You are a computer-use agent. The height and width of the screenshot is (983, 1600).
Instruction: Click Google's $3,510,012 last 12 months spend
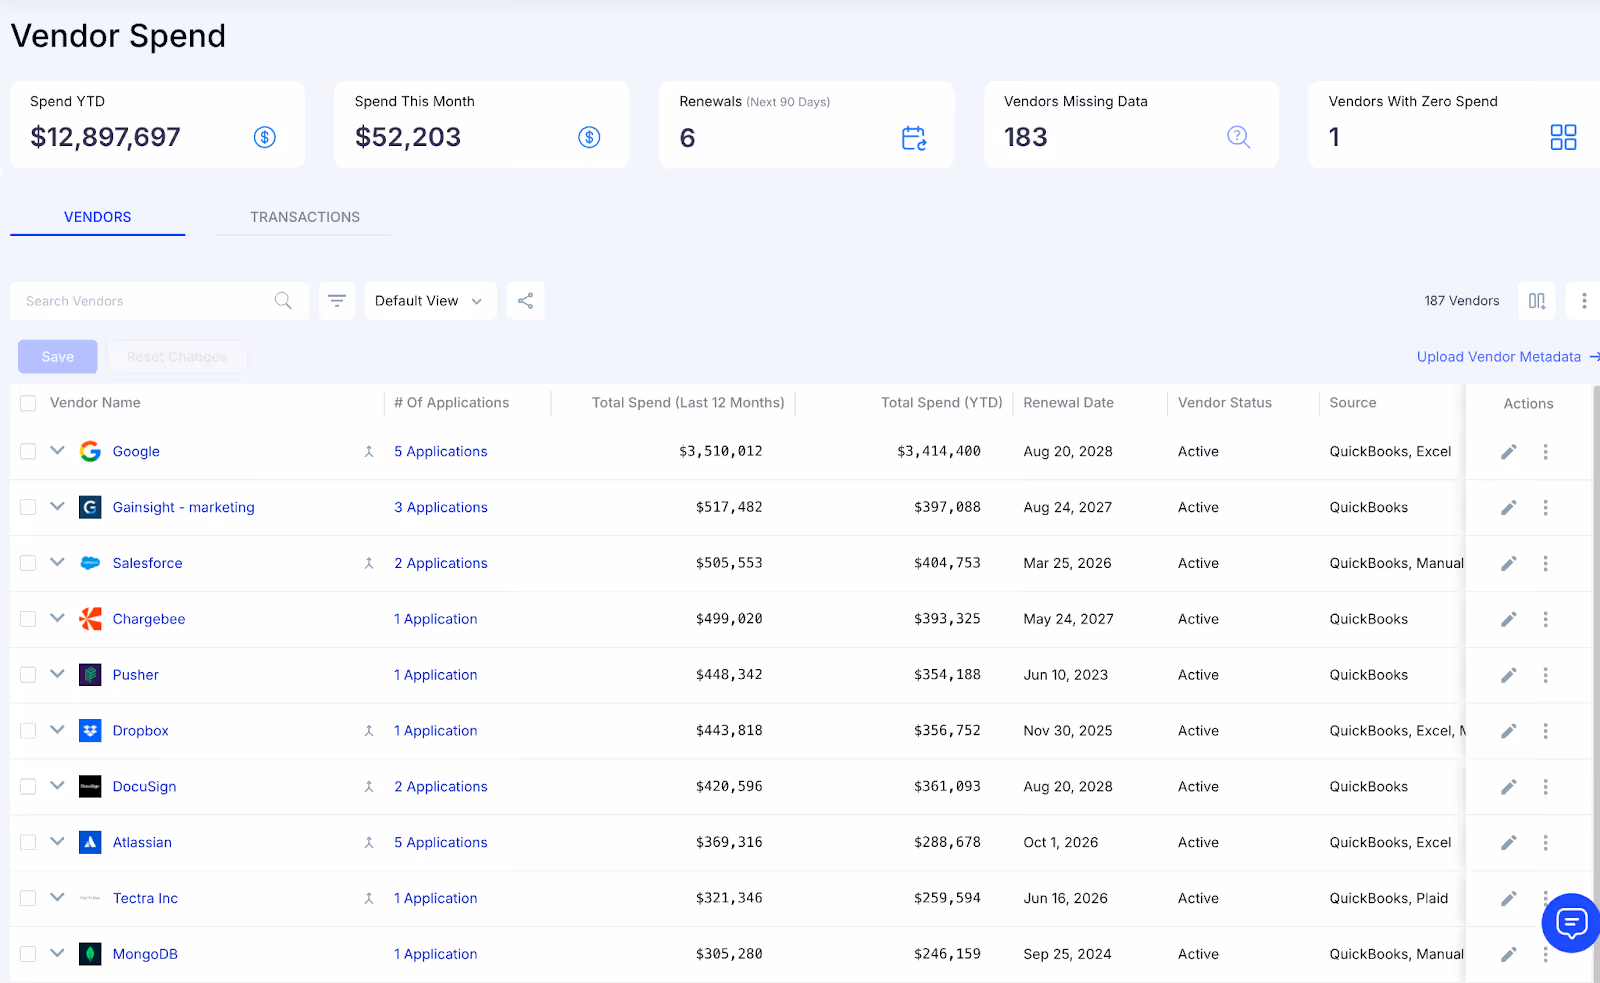pos(720,452)
